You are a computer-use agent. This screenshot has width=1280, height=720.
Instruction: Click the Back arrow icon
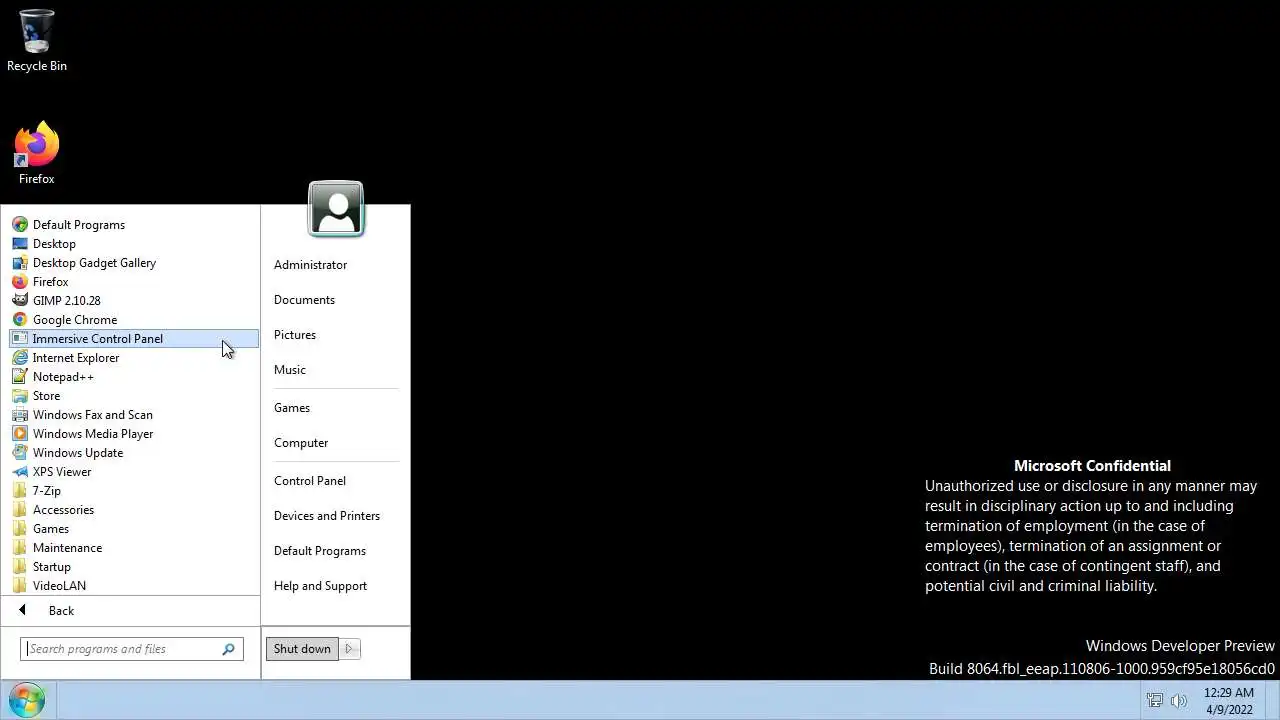pyautogui.click(x=22, y=611)
